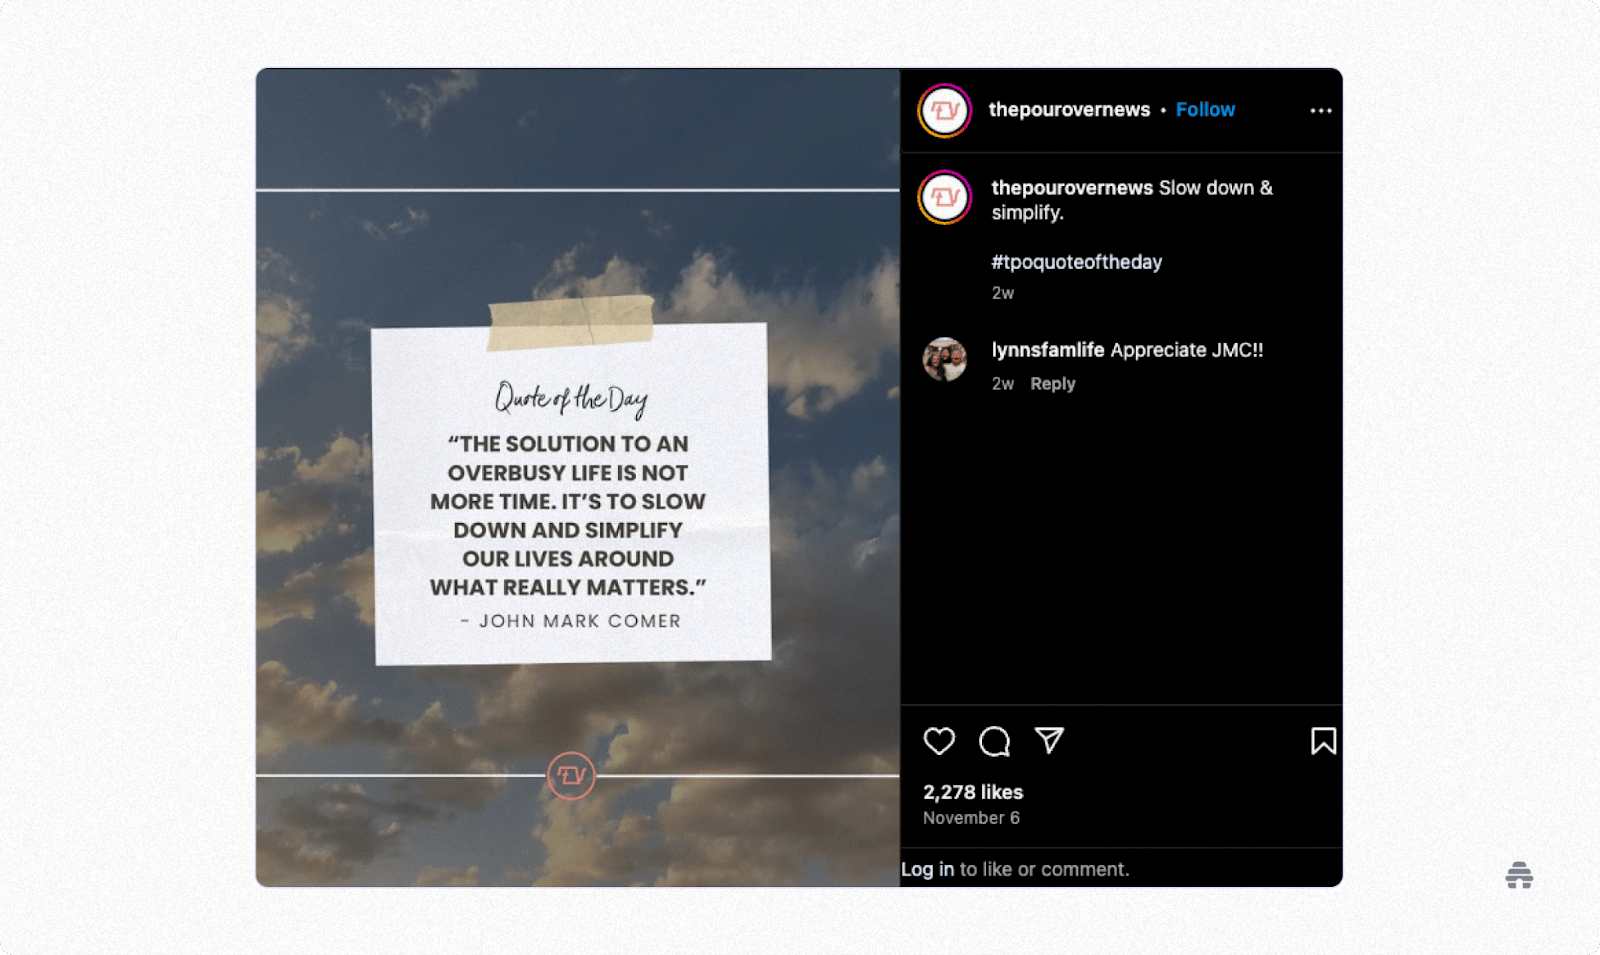The width and height of the screenshot is (1600, 955).
Task: Follow thepourovernews account
Action: coord(1205,110)
